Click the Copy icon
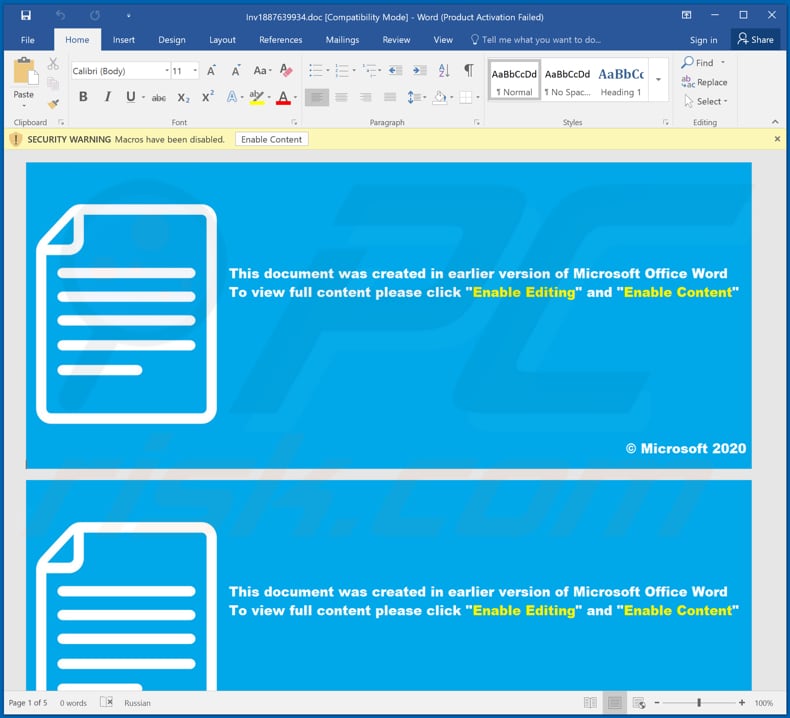This screenshot has width=790, height=718. (53, 83)
